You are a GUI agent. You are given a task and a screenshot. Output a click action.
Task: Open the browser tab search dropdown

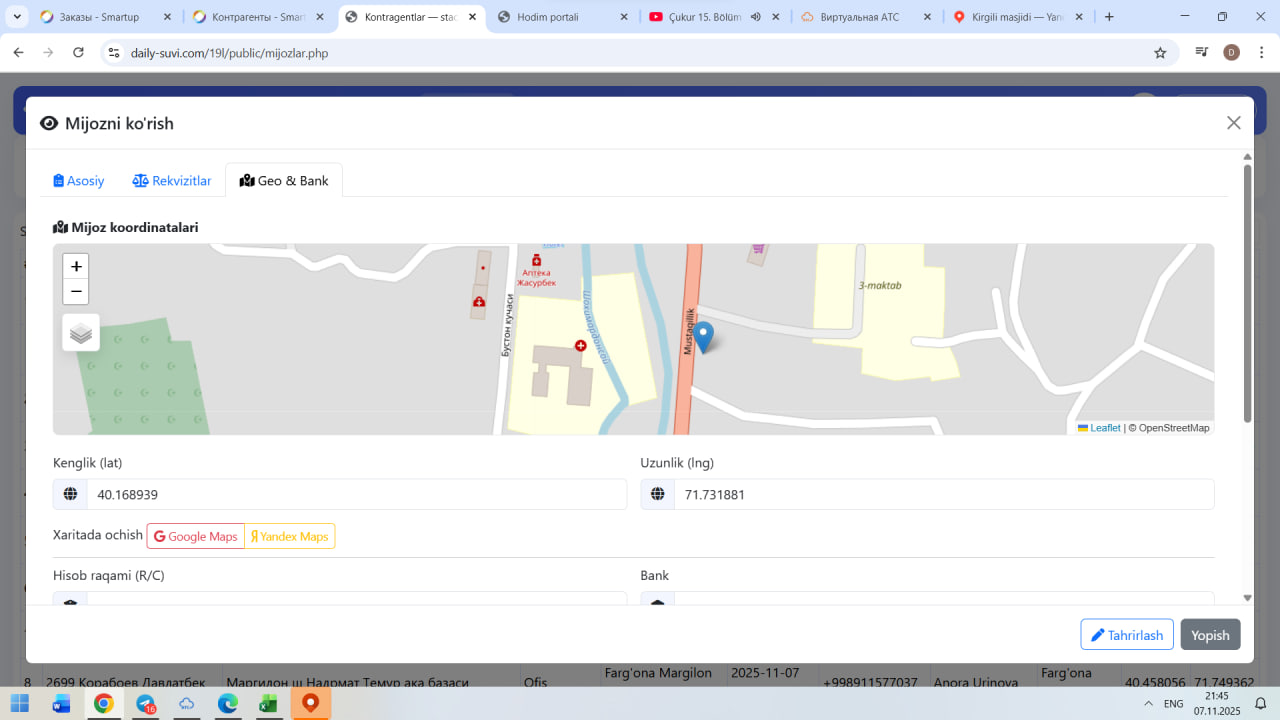point(17,17)
